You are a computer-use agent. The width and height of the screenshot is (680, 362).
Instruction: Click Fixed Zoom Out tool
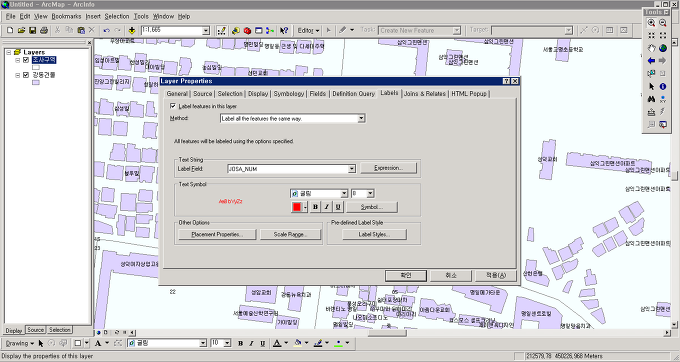click(663, 36)
